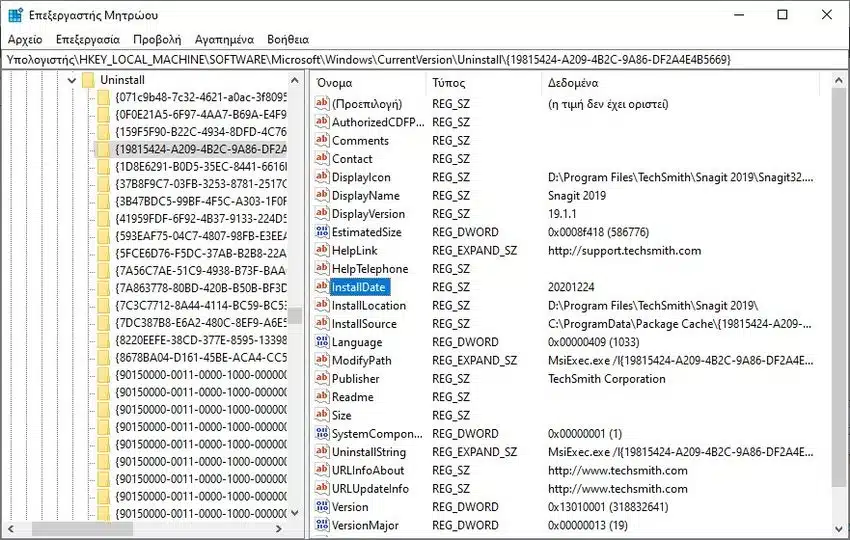The height and width of the screenshot is (540, 850).
Task: Open the Αγαπημένα menu
Action: click(224, 39)
